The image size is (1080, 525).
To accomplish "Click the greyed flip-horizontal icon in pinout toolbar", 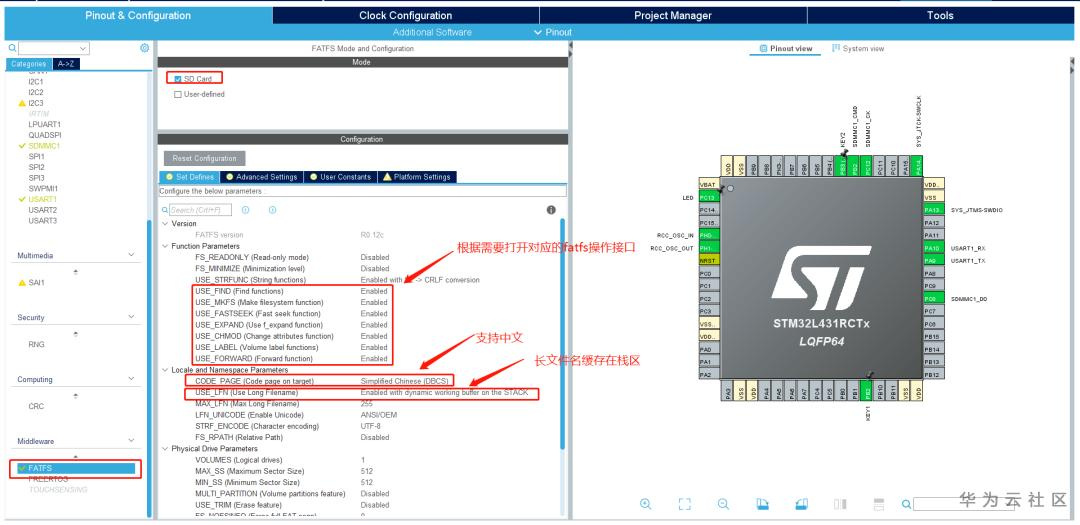I will pos(840,504).
